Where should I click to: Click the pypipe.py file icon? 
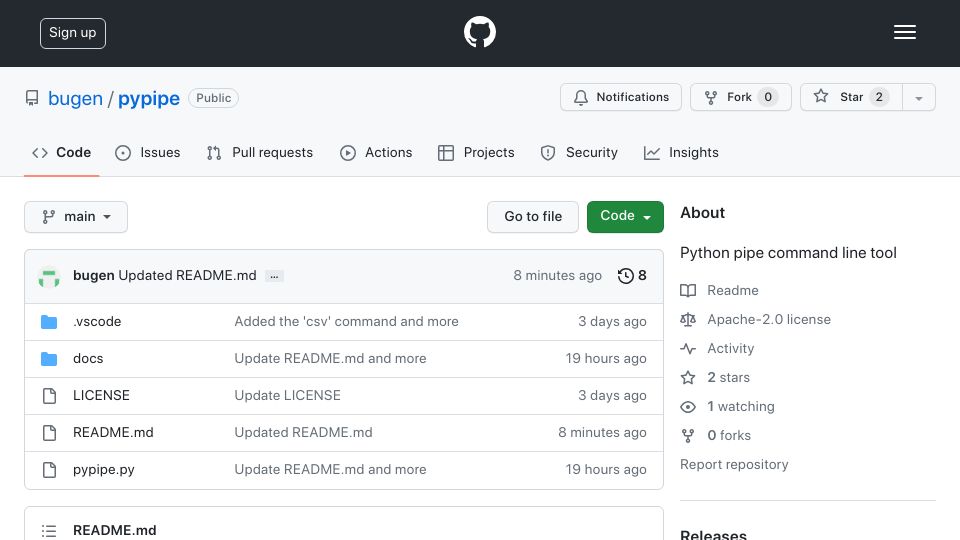tap(49, 470)
